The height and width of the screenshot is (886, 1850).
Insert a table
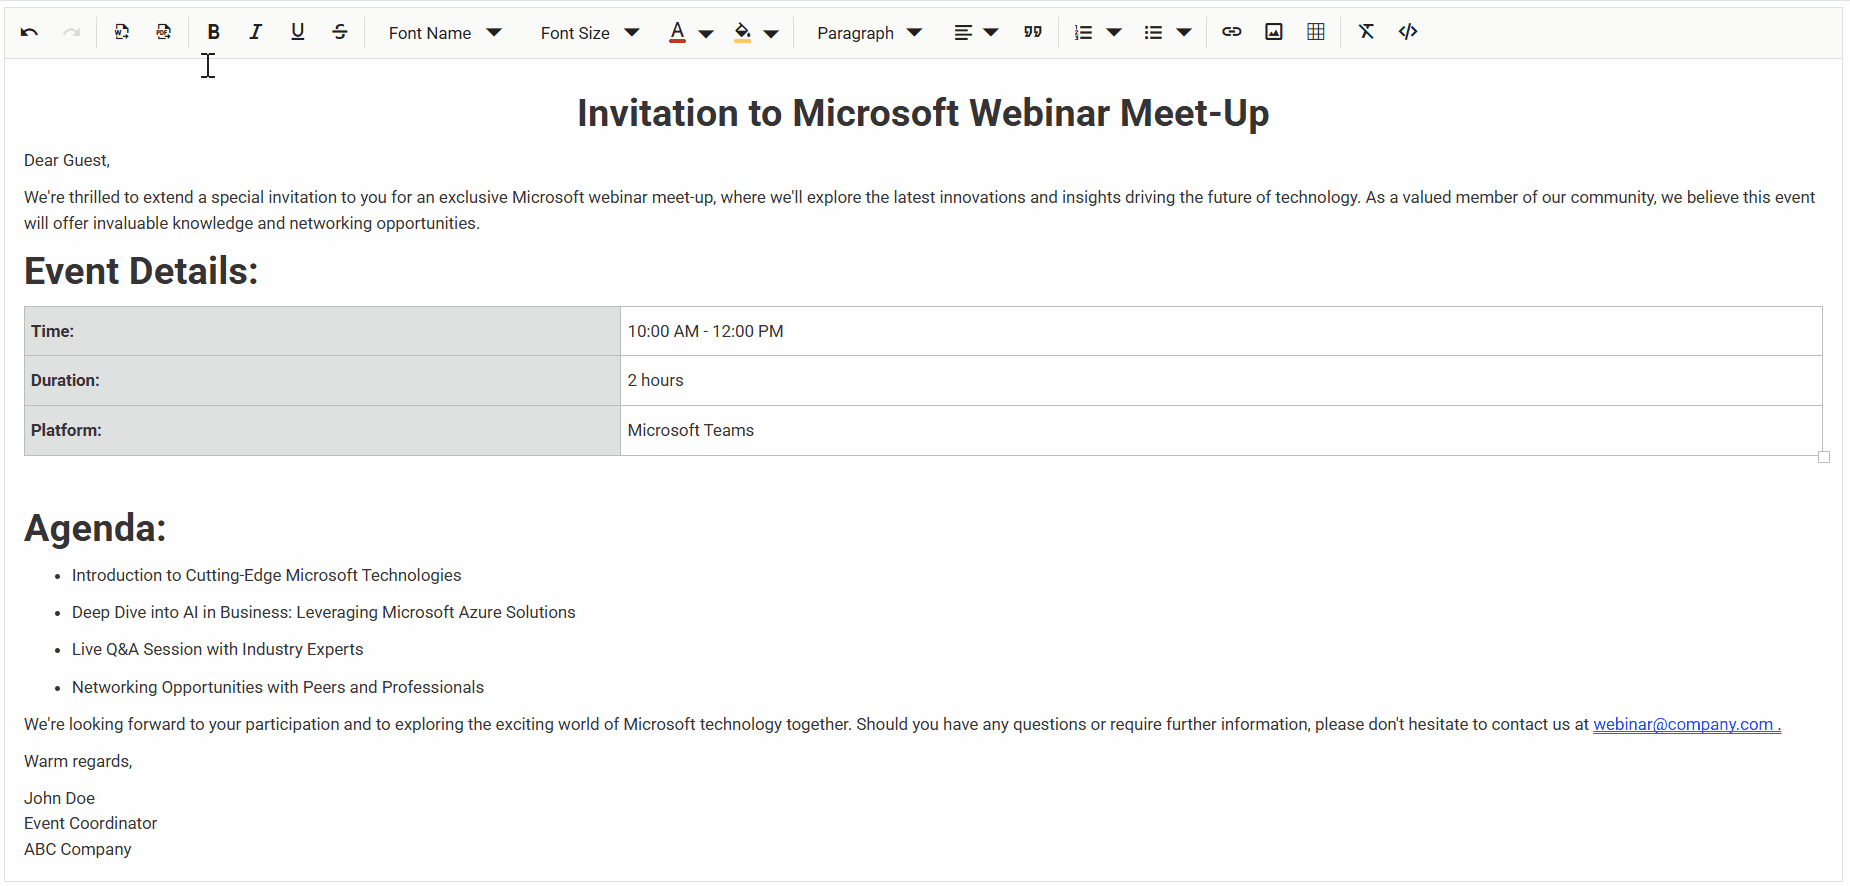1316,32
